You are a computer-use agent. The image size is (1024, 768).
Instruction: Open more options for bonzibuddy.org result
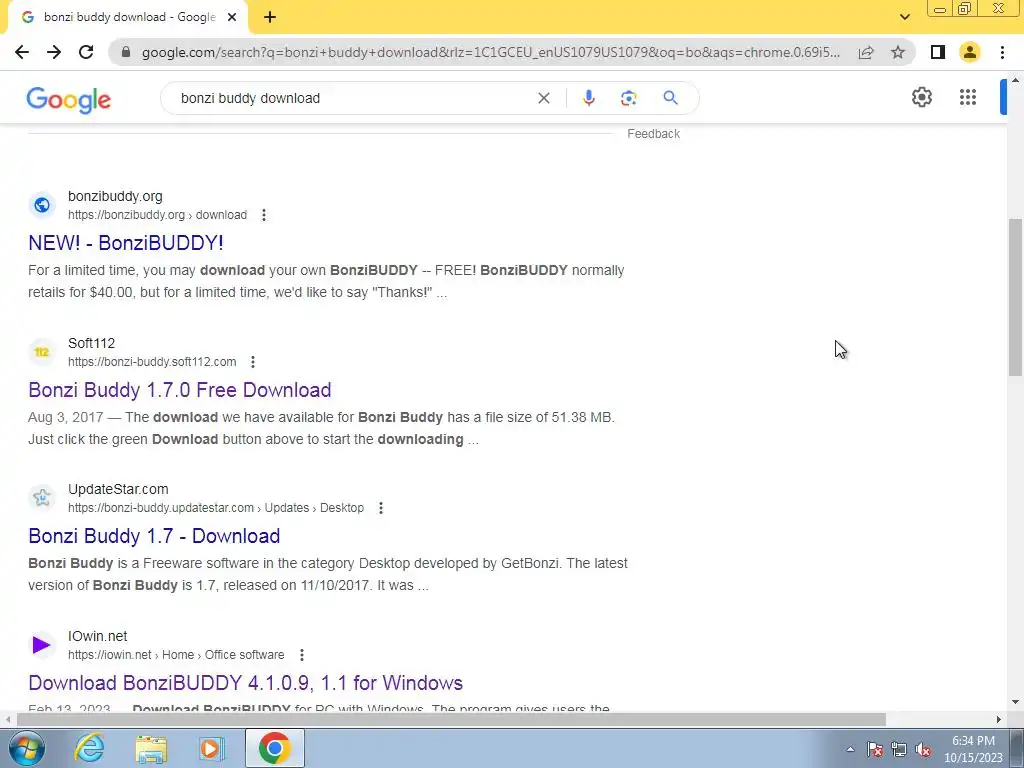pyautogui.click(x=264, y=215)
